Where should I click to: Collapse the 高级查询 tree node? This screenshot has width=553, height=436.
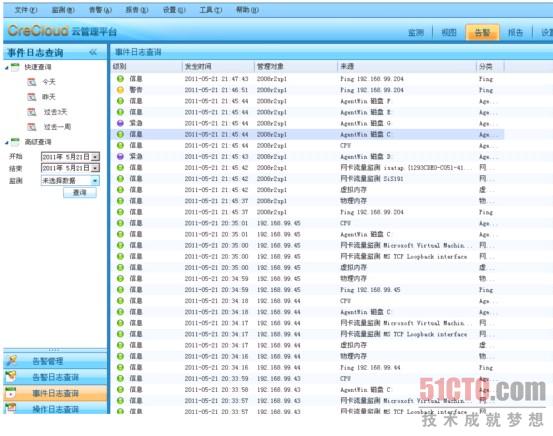[x=7, y=142]
